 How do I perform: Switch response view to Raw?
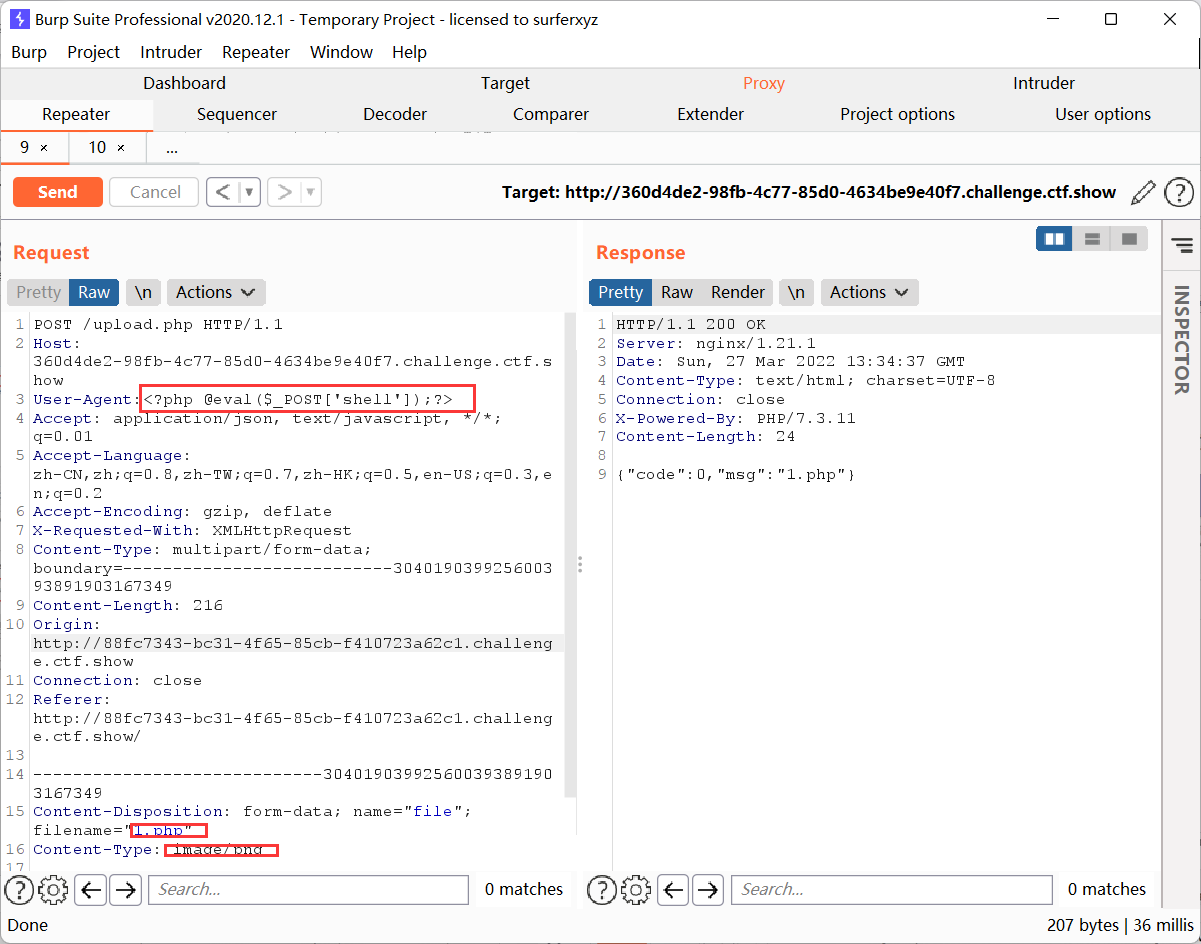click(x=677, y=292)
